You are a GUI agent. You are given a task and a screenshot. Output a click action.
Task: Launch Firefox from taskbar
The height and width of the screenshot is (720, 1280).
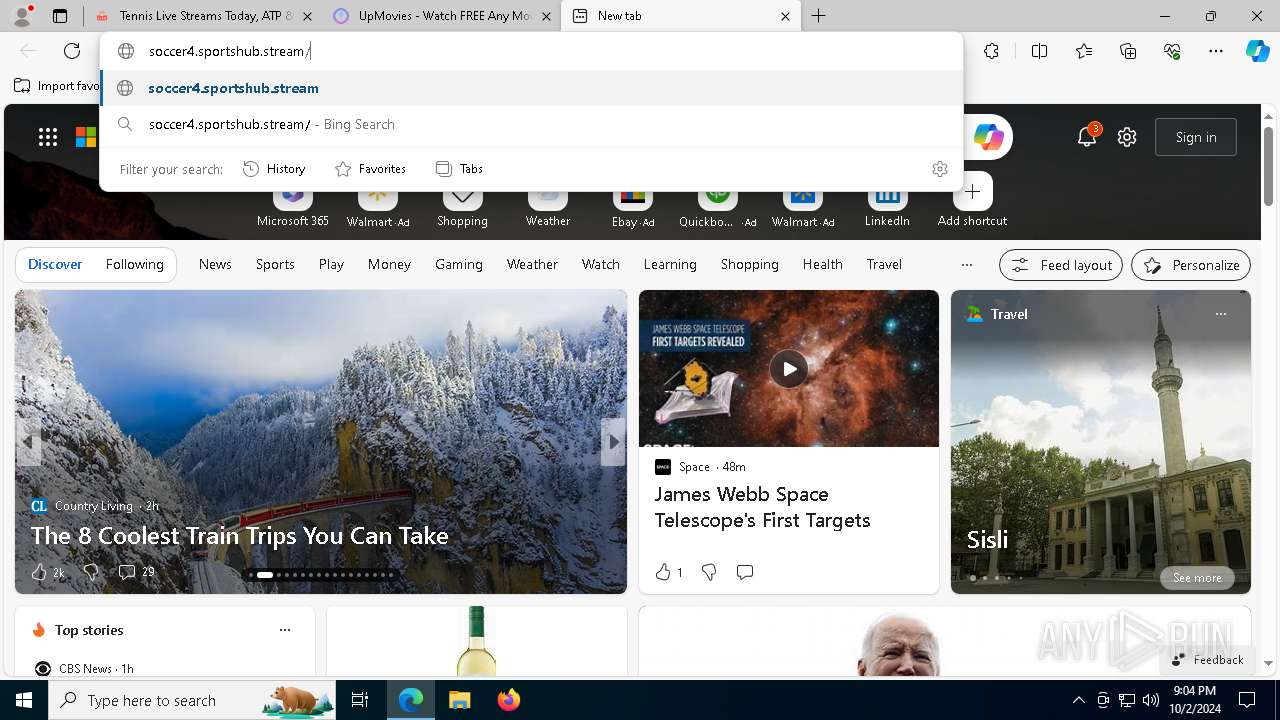(x=509, y=700)
